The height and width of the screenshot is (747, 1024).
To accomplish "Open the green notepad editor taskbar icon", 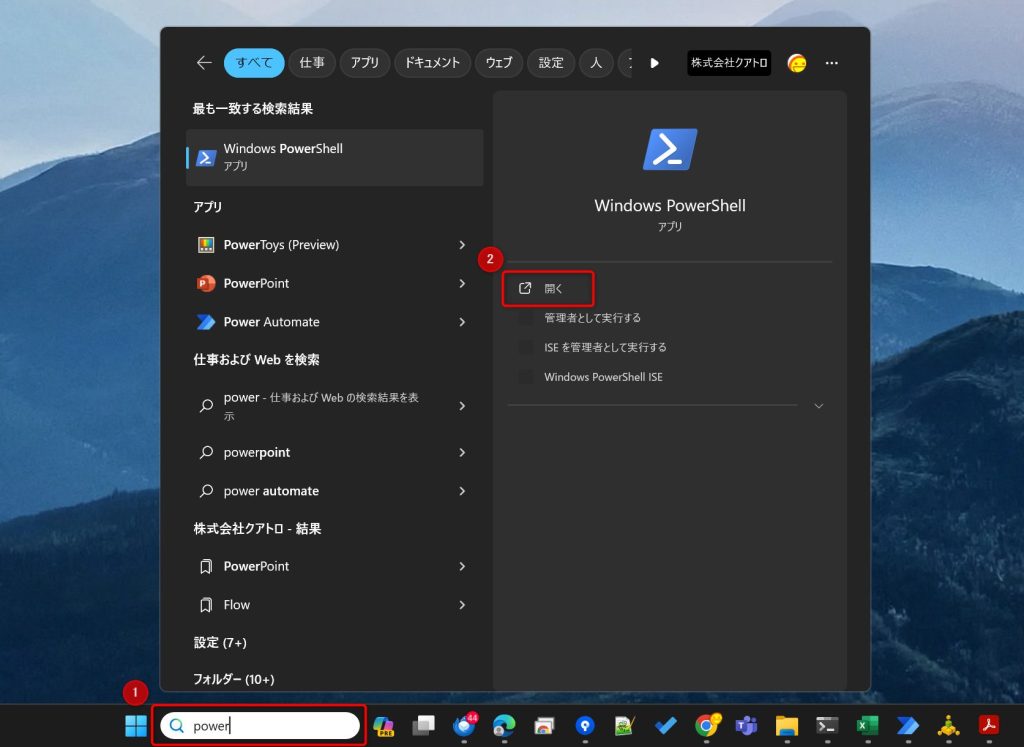I will pos(625,725).
